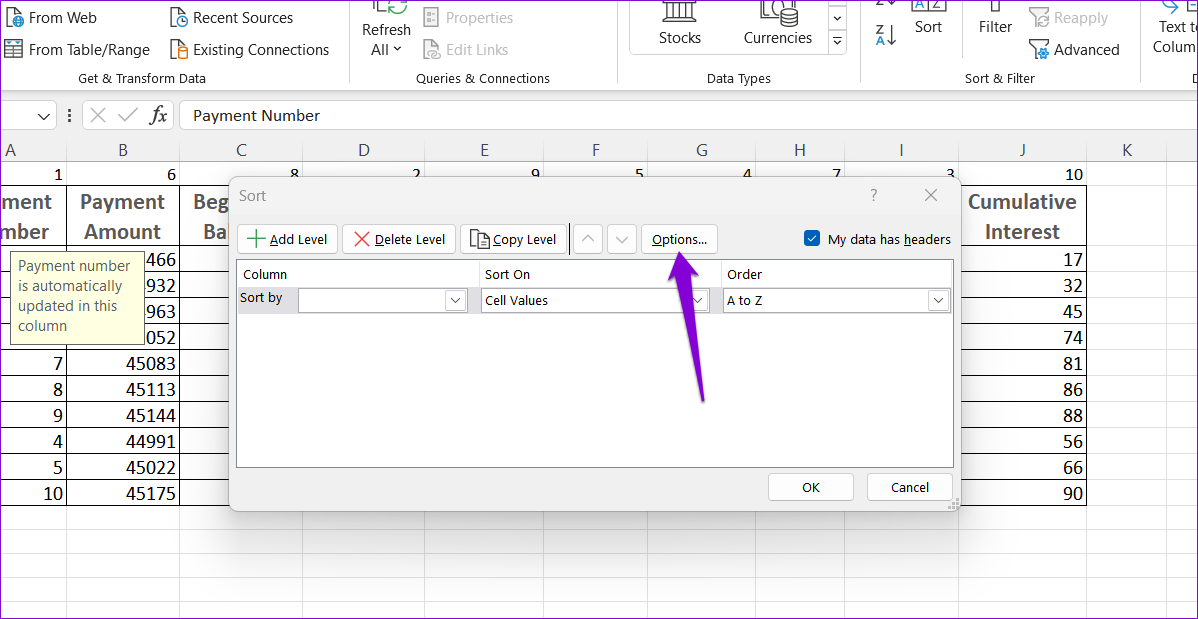Click the Insert Function fx icon
This screenshot has width=1198, height=619.
(158, 116)
